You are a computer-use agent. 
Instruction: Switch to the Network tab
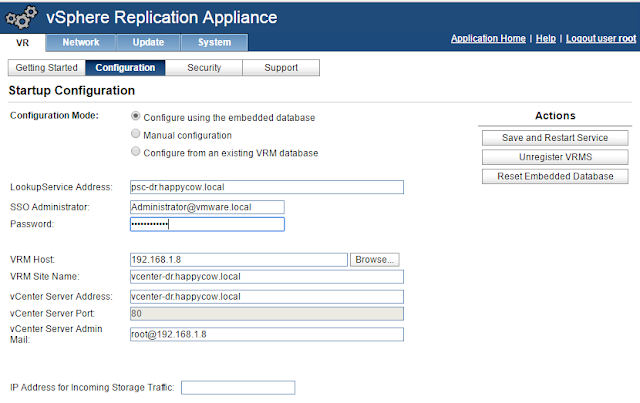pos(81,42)
